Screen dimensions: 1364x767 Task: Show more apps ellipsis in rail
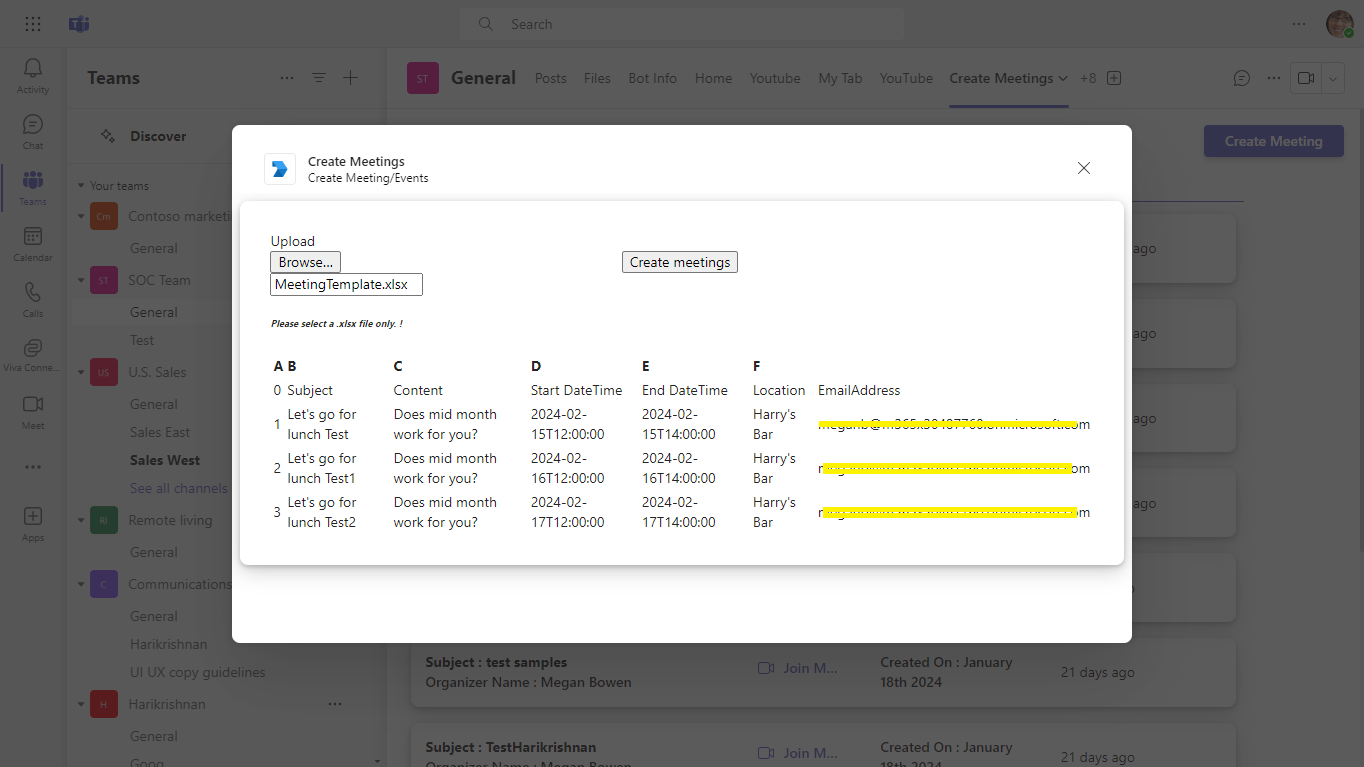[33, 467]
